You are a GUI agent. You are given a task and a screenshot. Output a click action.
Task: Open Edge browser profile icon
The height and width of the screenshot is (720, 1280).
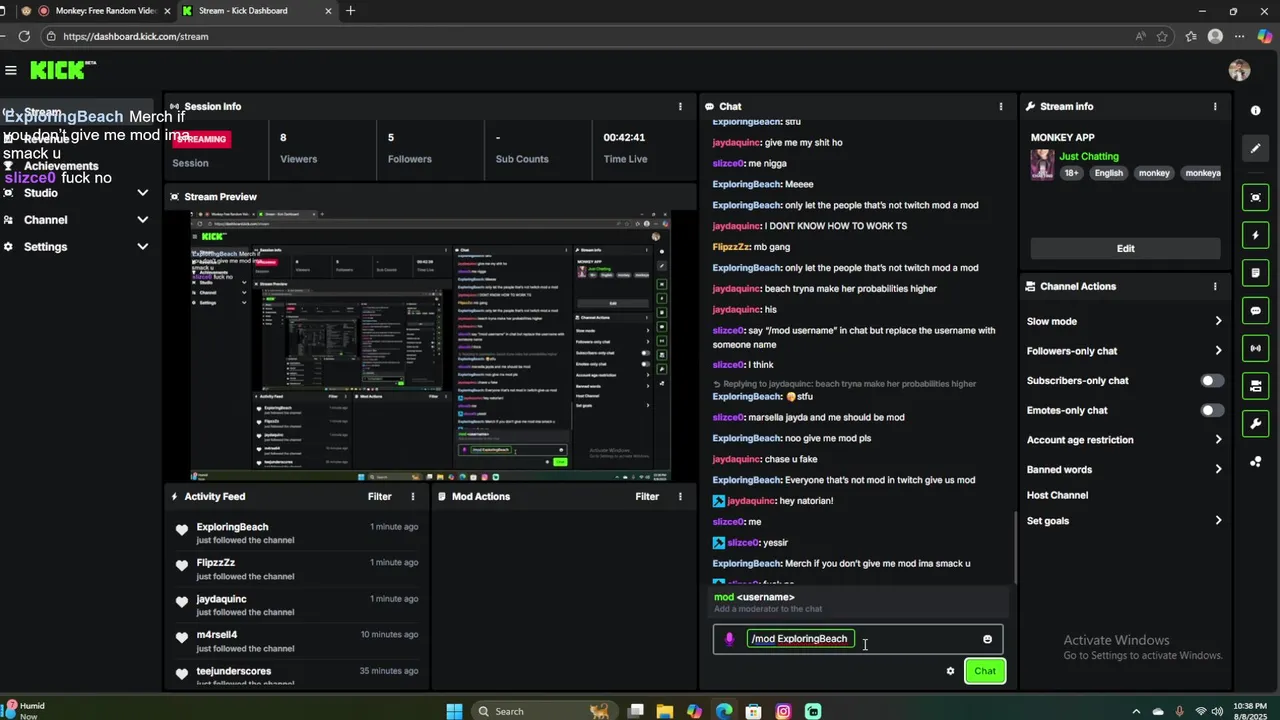pos(1215,36)
